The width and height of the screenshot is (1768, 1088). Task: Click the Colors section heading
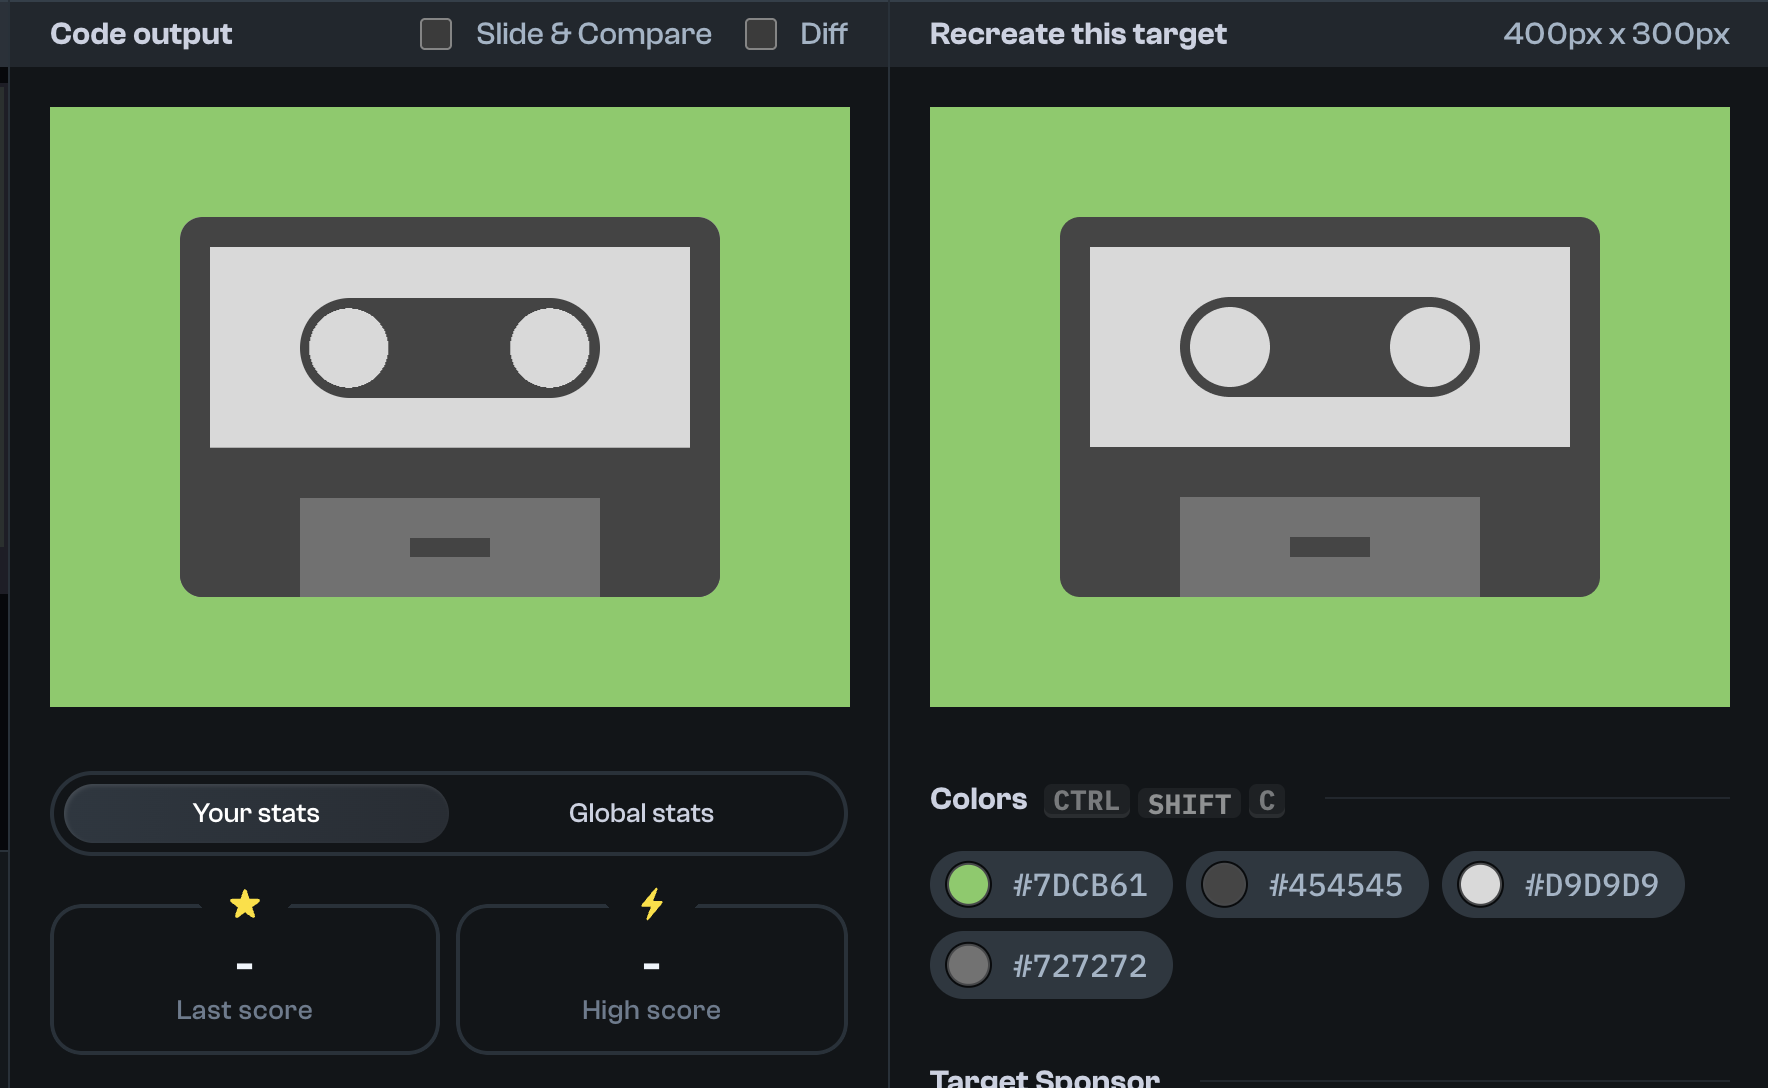click(978, 799)
